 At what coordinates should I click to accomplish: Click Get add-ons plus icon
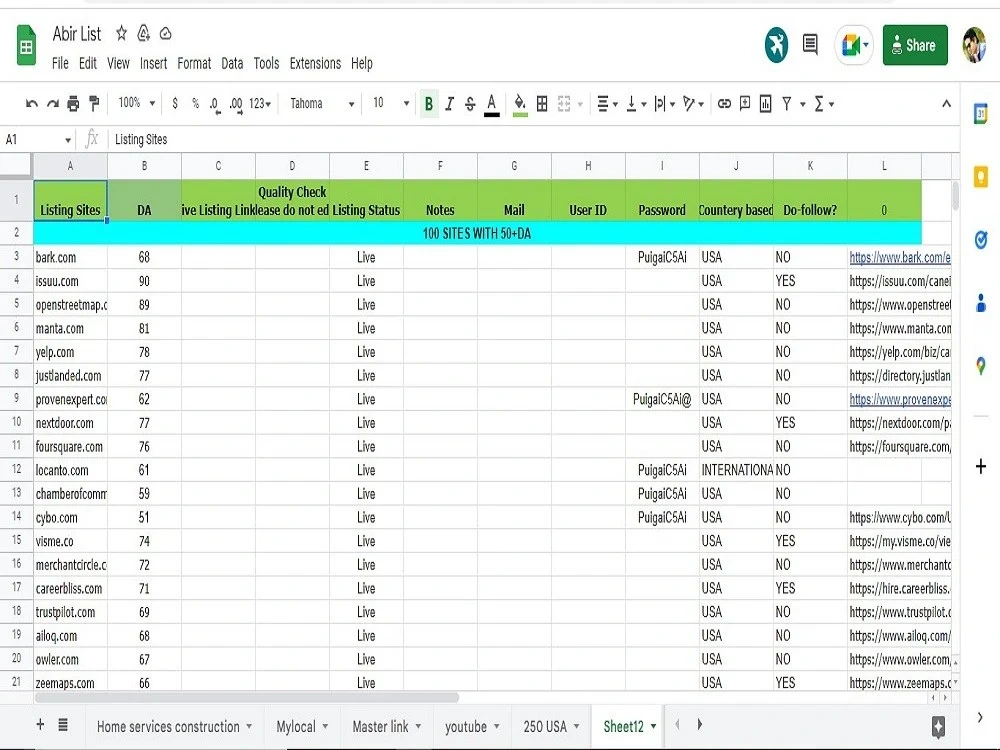(x=981, y=466)
